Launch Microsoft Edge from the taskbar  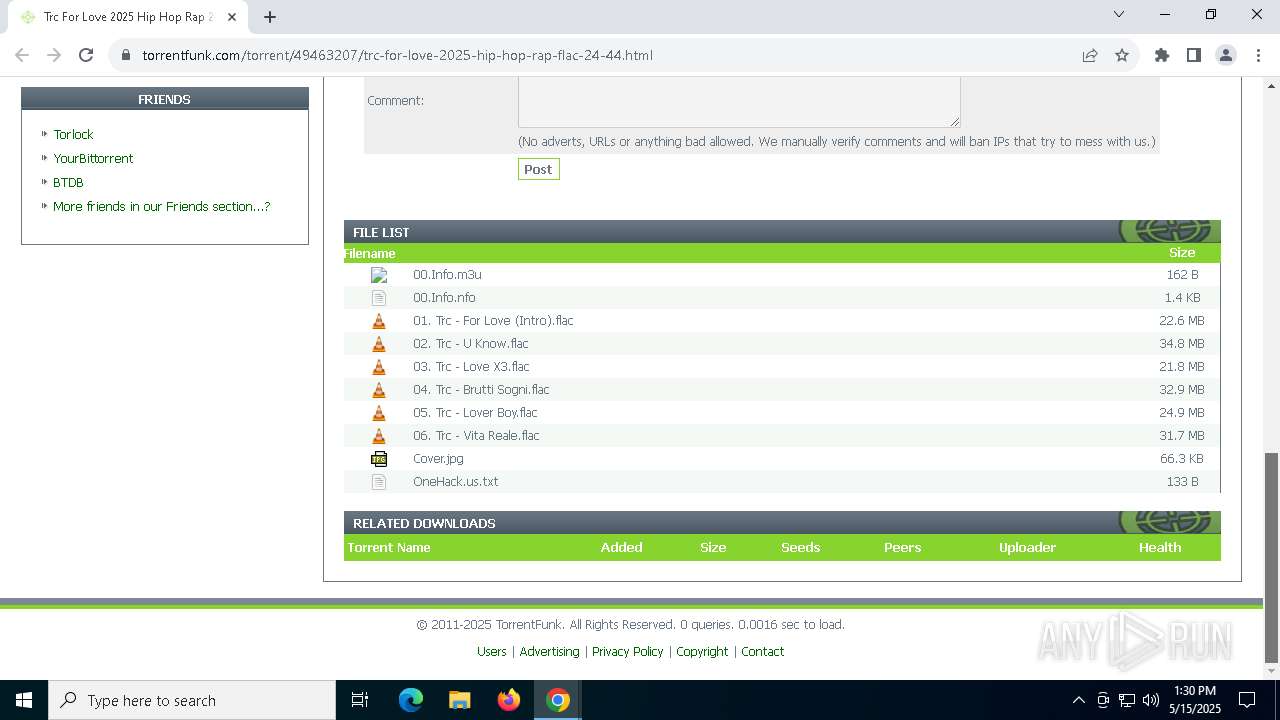[x=411, y=700]
